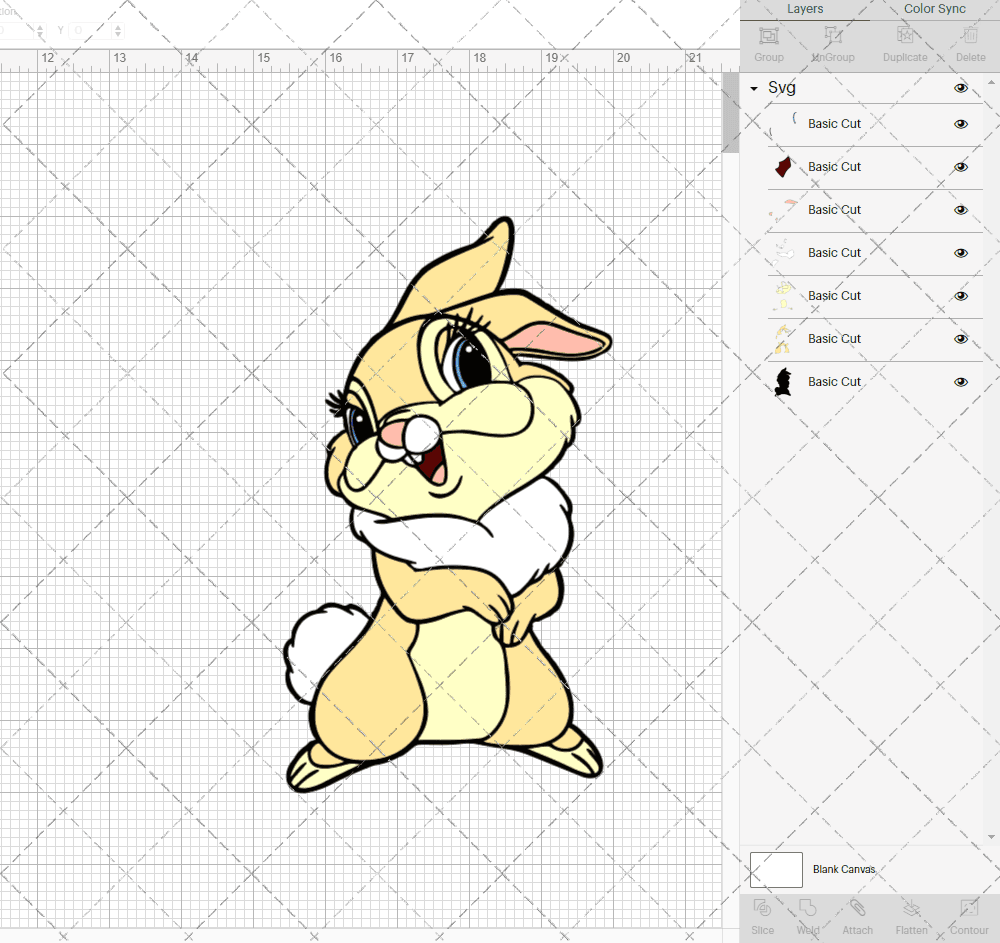Switch to the Color Sync tab
The width and height of the screenshot is (1000, 943).
click(x=934, y=9)
